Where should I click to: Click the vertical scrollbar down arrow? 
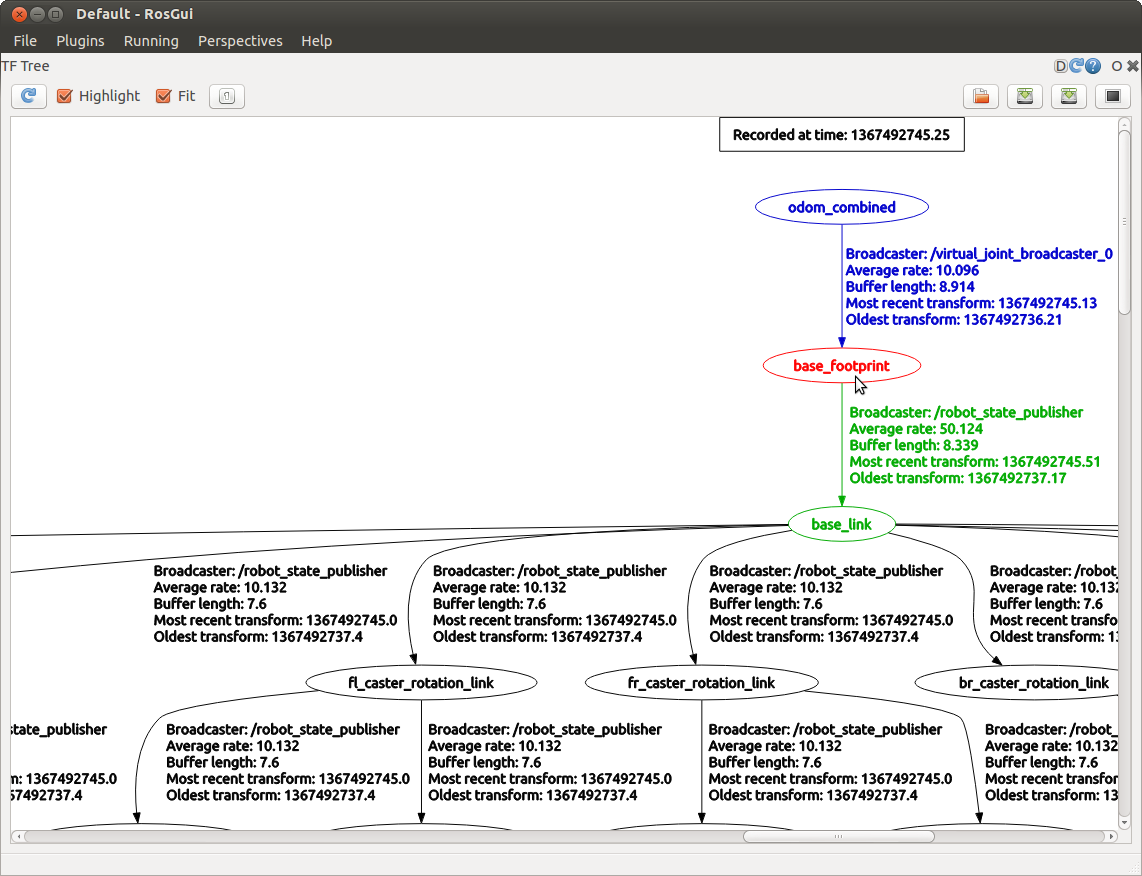tap(1125, 823)
